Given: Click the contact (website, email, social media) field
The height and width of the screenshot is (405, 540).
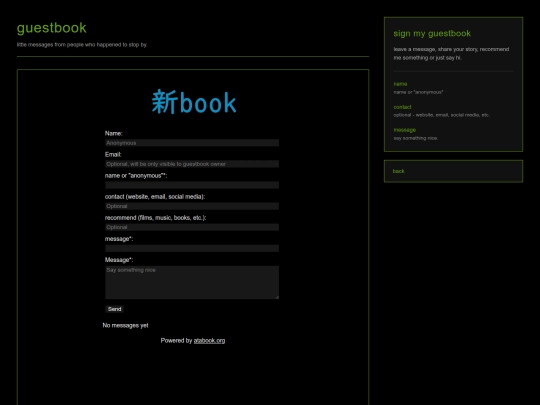Looking at the screenshot, I should coord(192,206).
